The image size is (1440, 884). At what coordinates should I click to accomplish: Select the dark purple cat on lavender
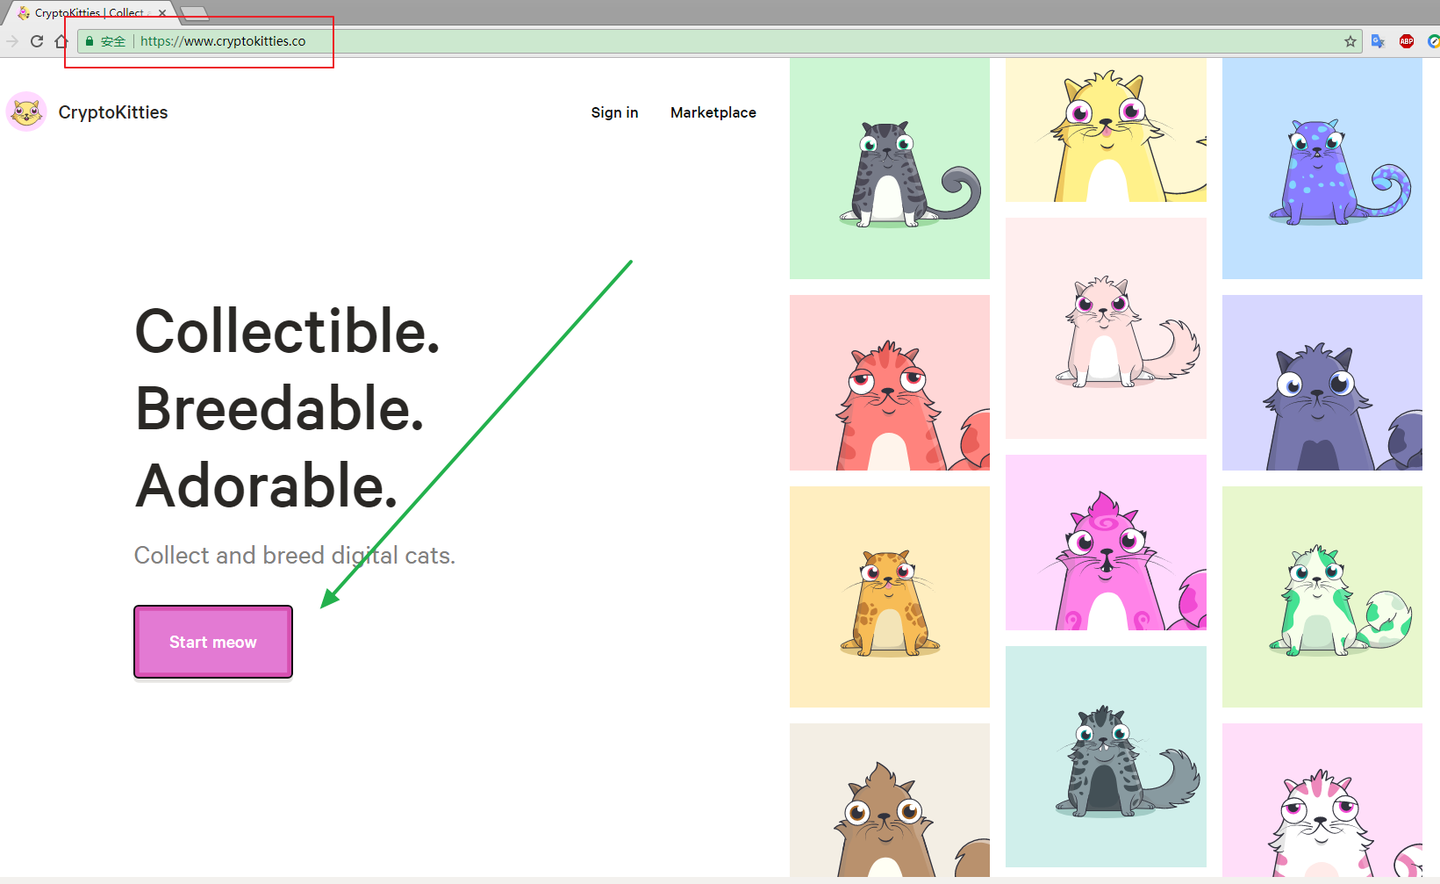coord(1322,382)
